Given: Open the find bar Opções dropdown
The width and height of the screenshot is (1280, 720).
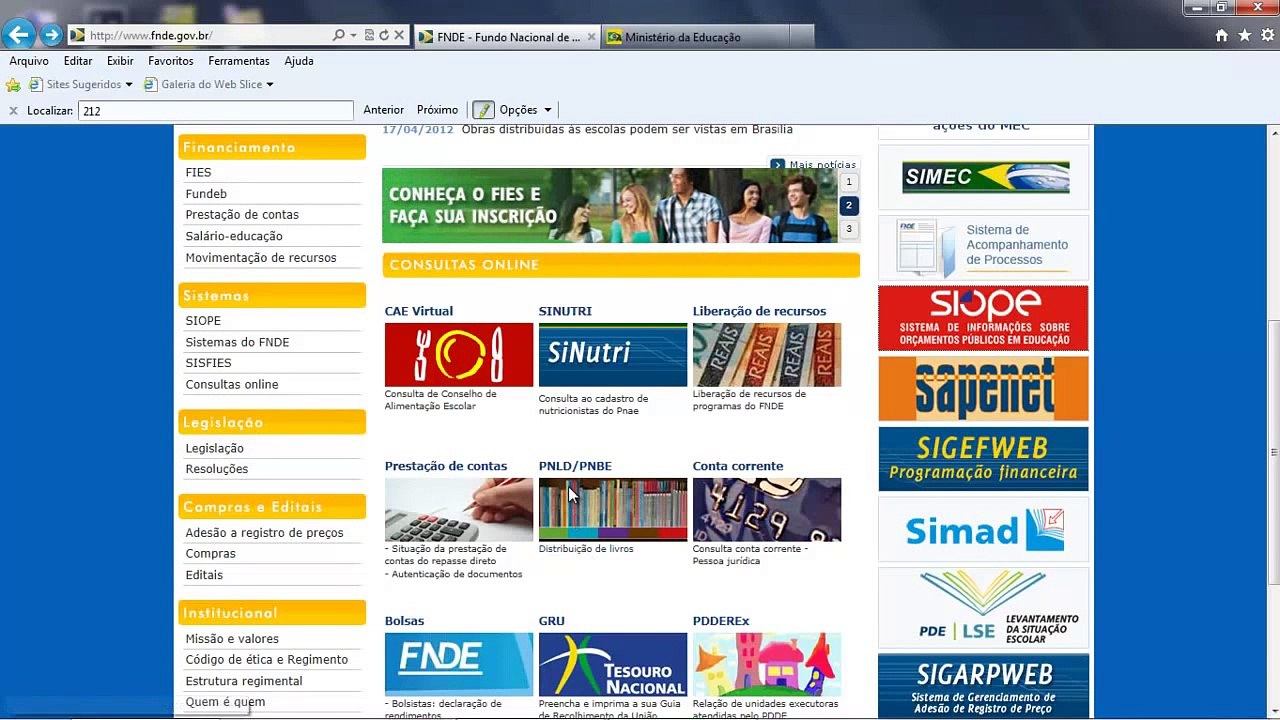Looking at the screenshot, I should click(x=525, y=110).
